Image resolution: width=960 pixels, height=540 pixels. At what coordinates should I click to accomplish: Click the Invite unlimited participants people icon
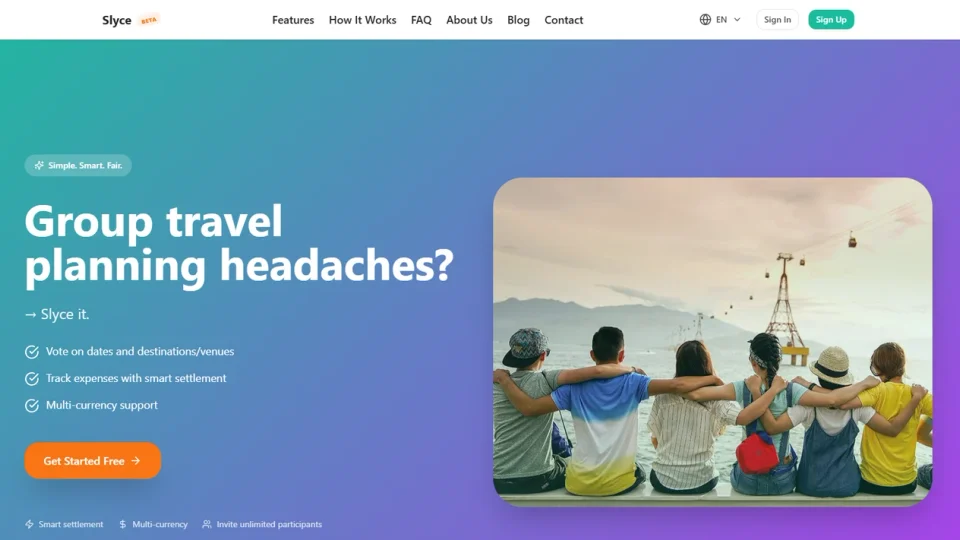[x=207, y=524]
